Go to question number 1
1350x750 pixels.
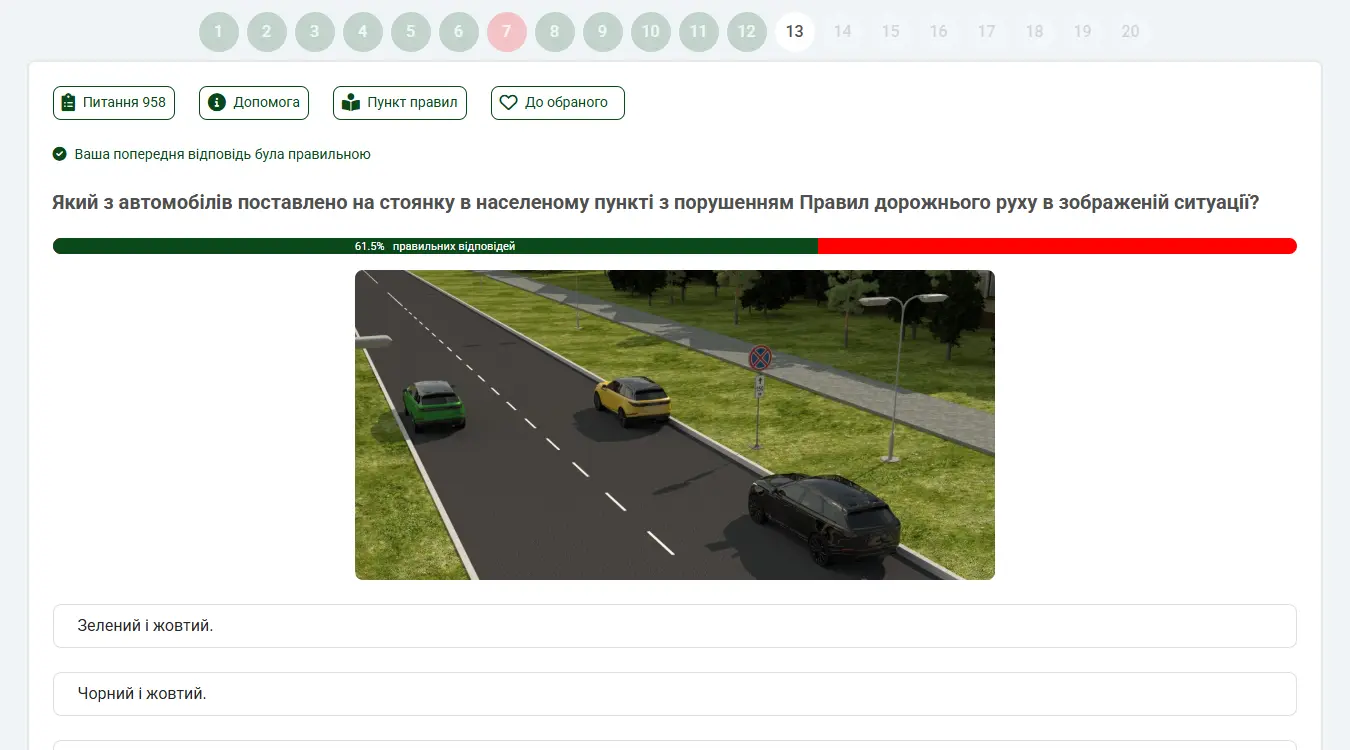[x=219, y=31]
